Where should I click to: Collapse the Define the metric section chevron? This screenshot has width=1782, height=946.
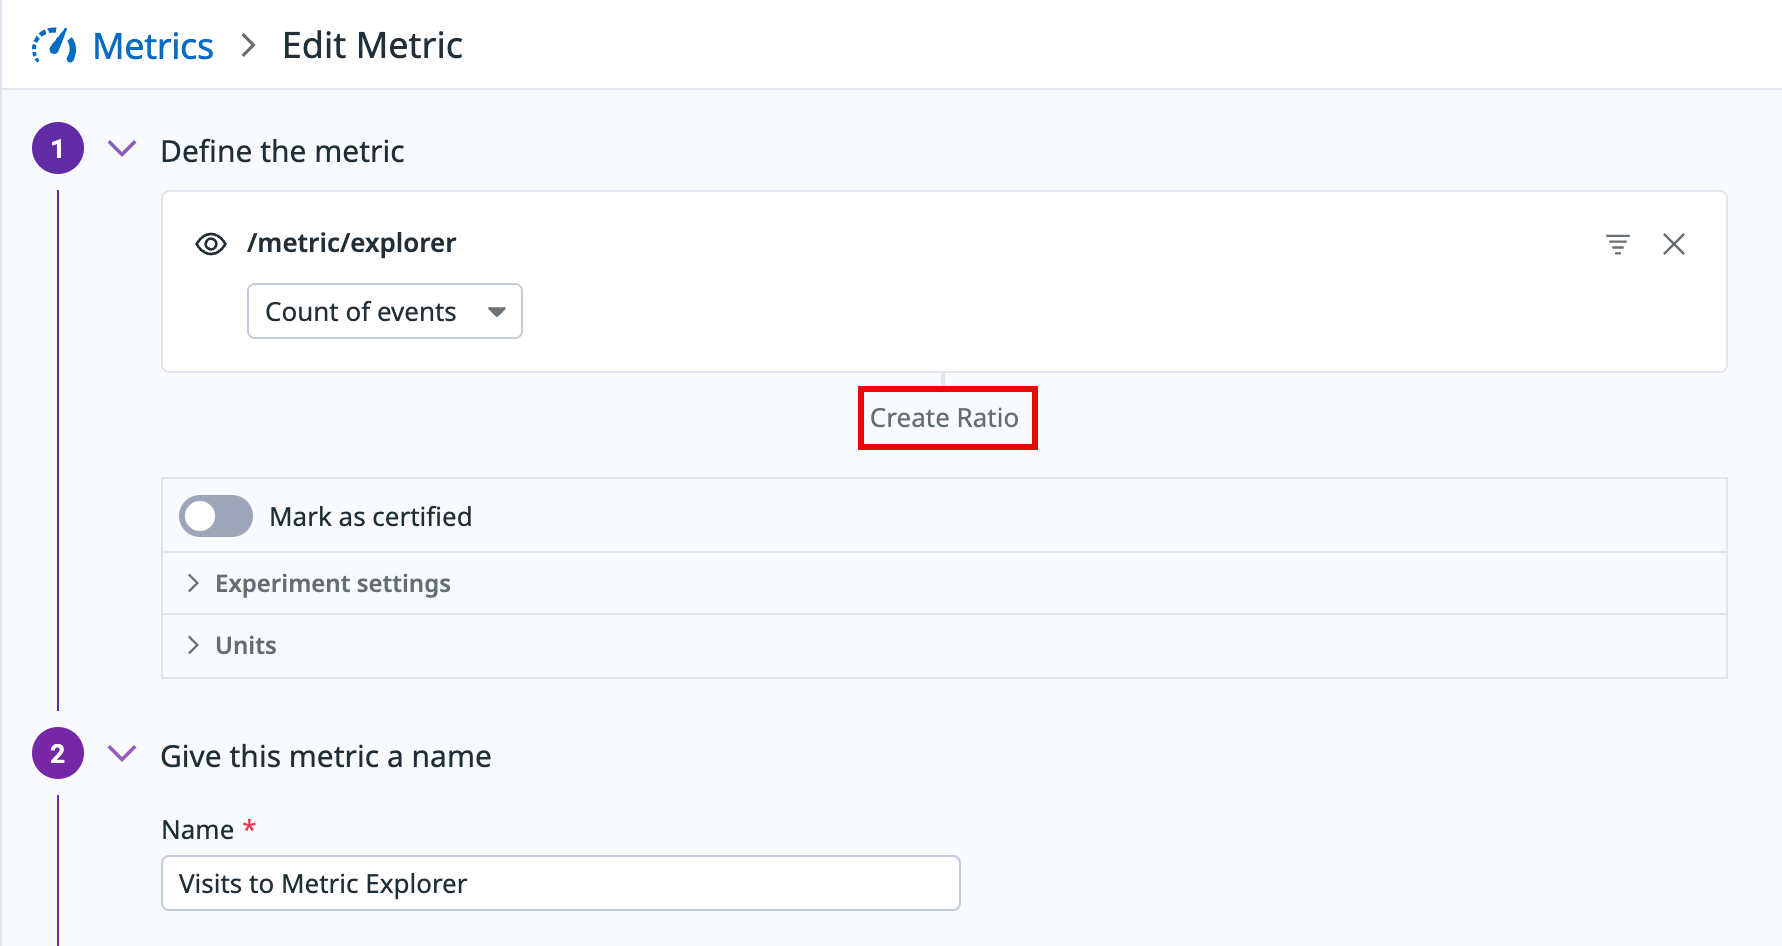[x=122, y=149]
